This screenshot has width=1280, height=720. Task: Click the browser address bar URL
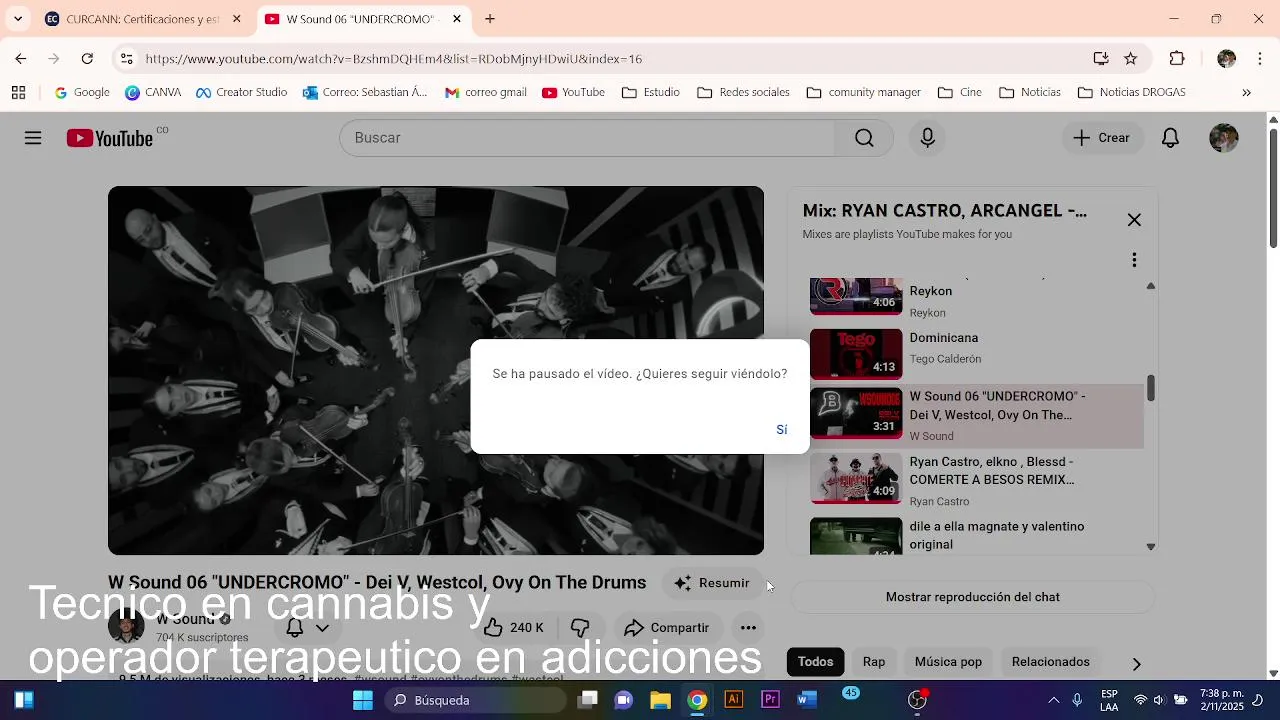pos(394,59)
